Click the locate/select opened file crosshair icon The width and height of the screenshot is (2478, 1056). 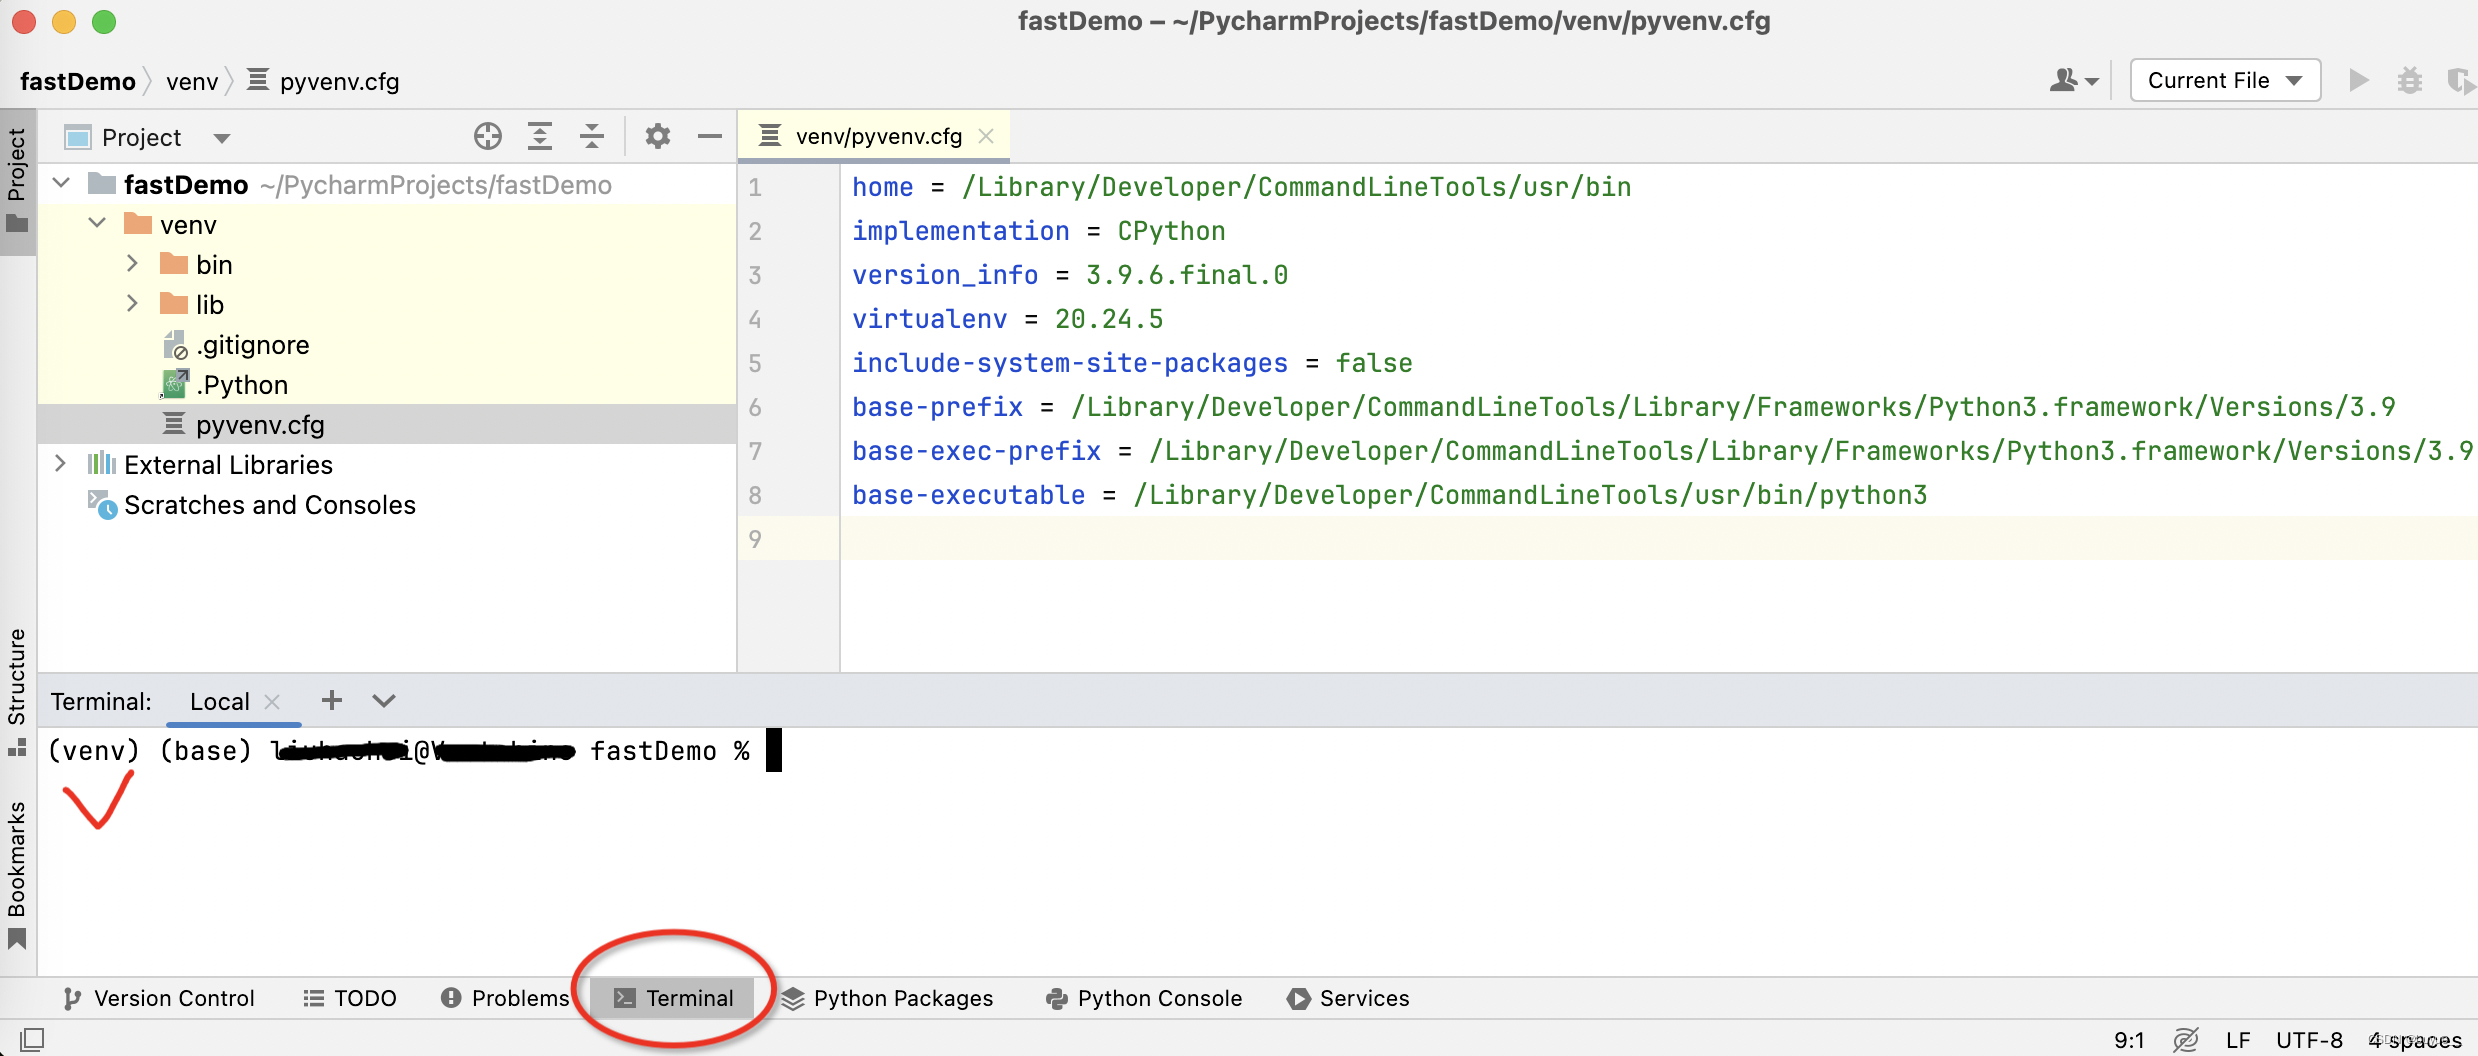[x=488, y=136]
